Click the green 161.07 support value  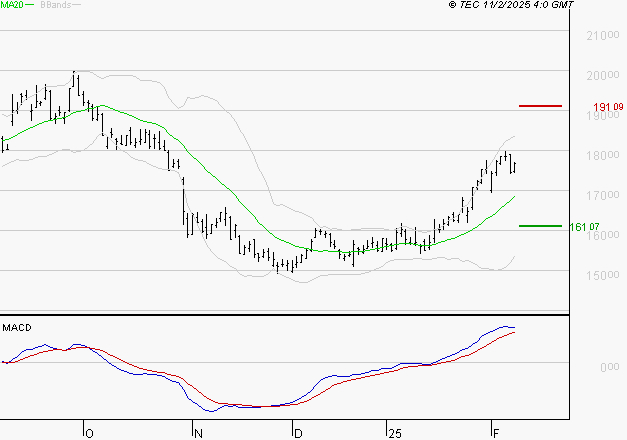[x=584, y=227]
